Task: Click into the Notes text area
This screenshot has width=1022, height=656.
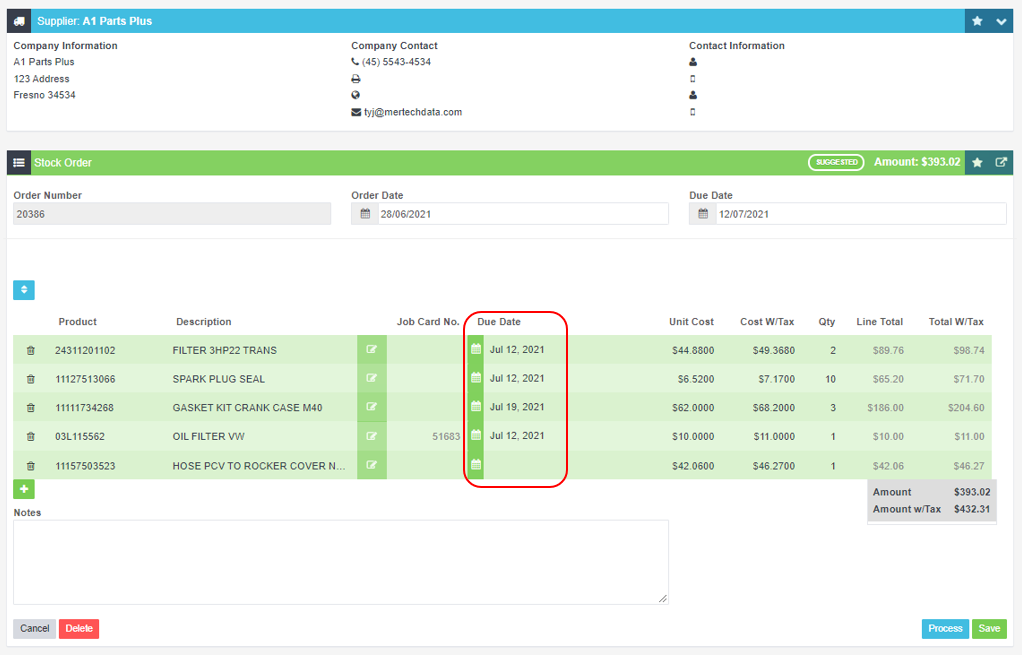Action: tap(341, 562)
